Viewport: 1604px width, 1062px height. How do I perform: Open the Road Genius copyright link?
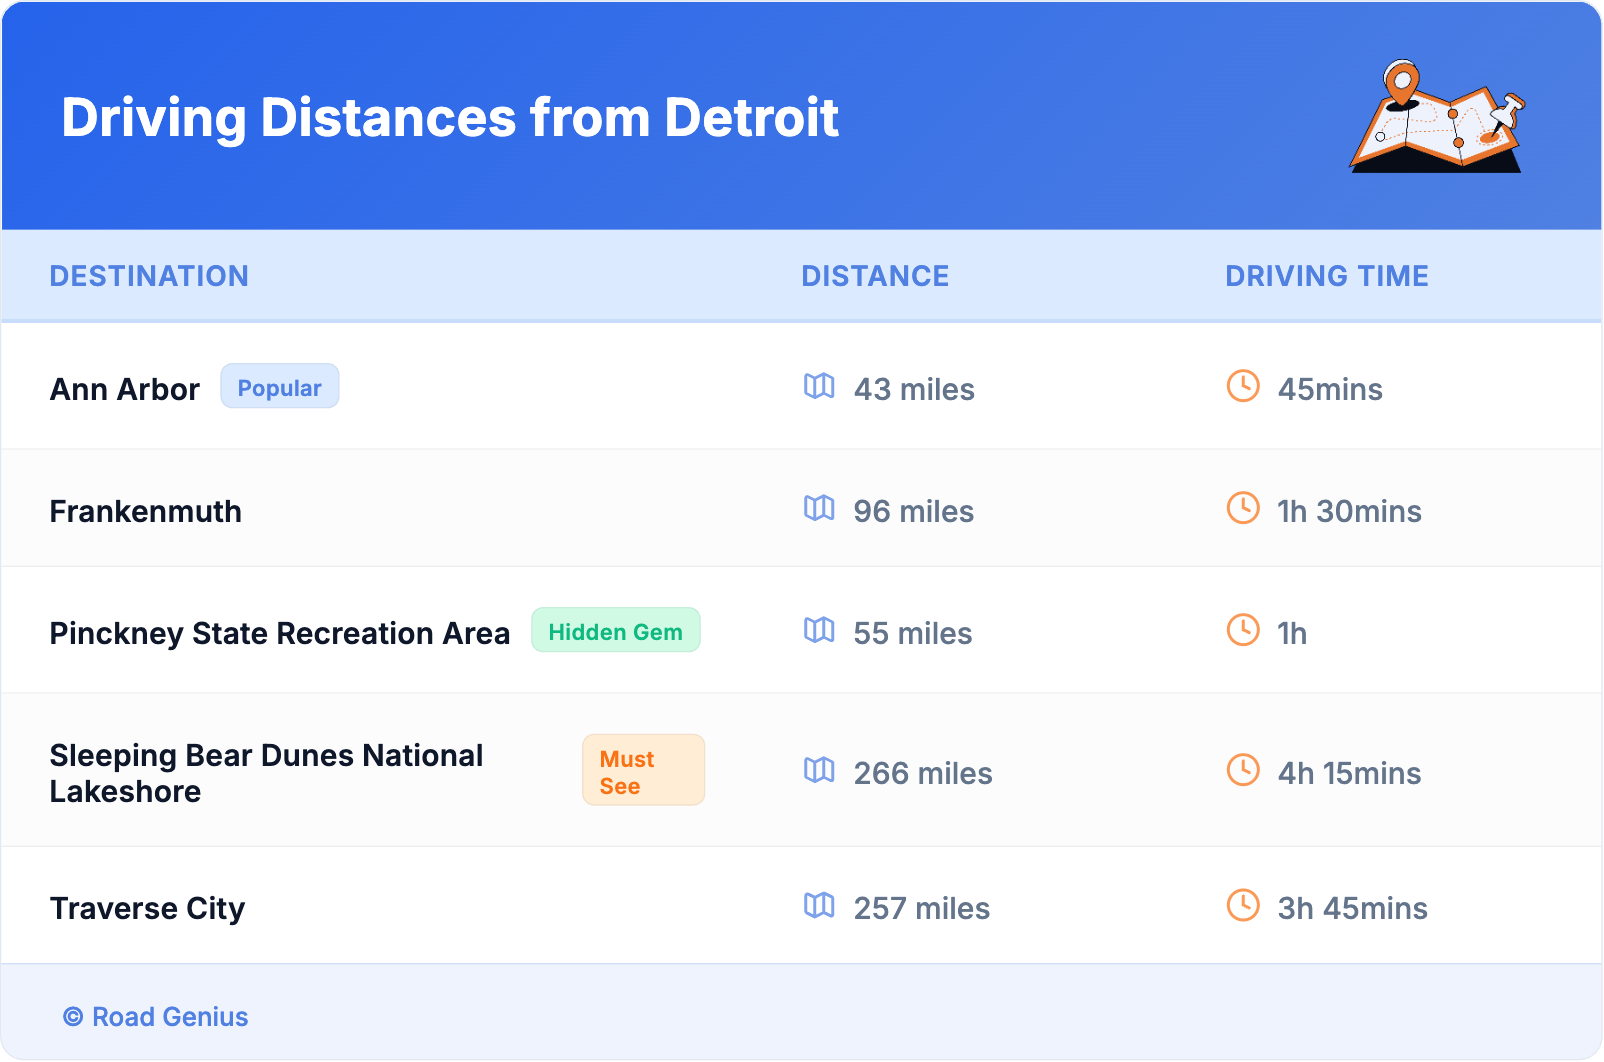(x=156, y=1017)
